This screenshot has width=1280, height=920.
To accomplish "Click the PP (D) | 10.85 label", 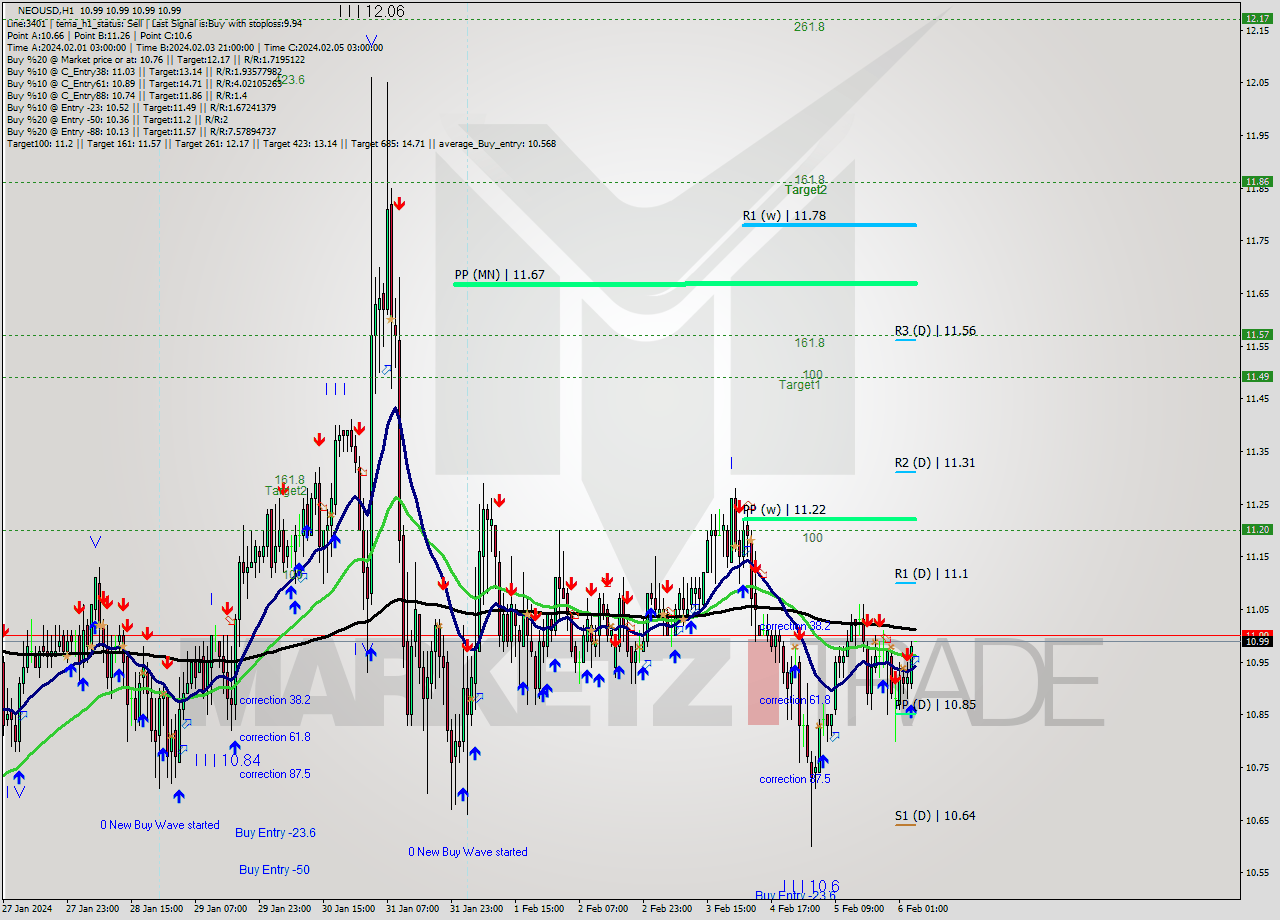I will 935,704.
